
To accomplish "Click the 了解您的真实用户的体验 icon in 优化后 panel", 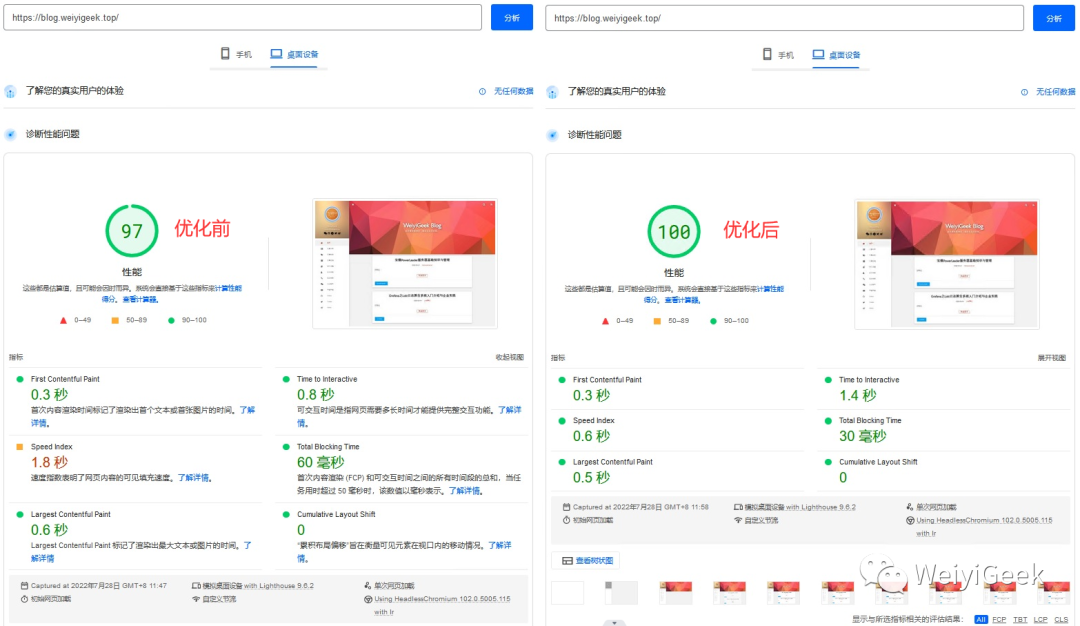I will point(552,92).
